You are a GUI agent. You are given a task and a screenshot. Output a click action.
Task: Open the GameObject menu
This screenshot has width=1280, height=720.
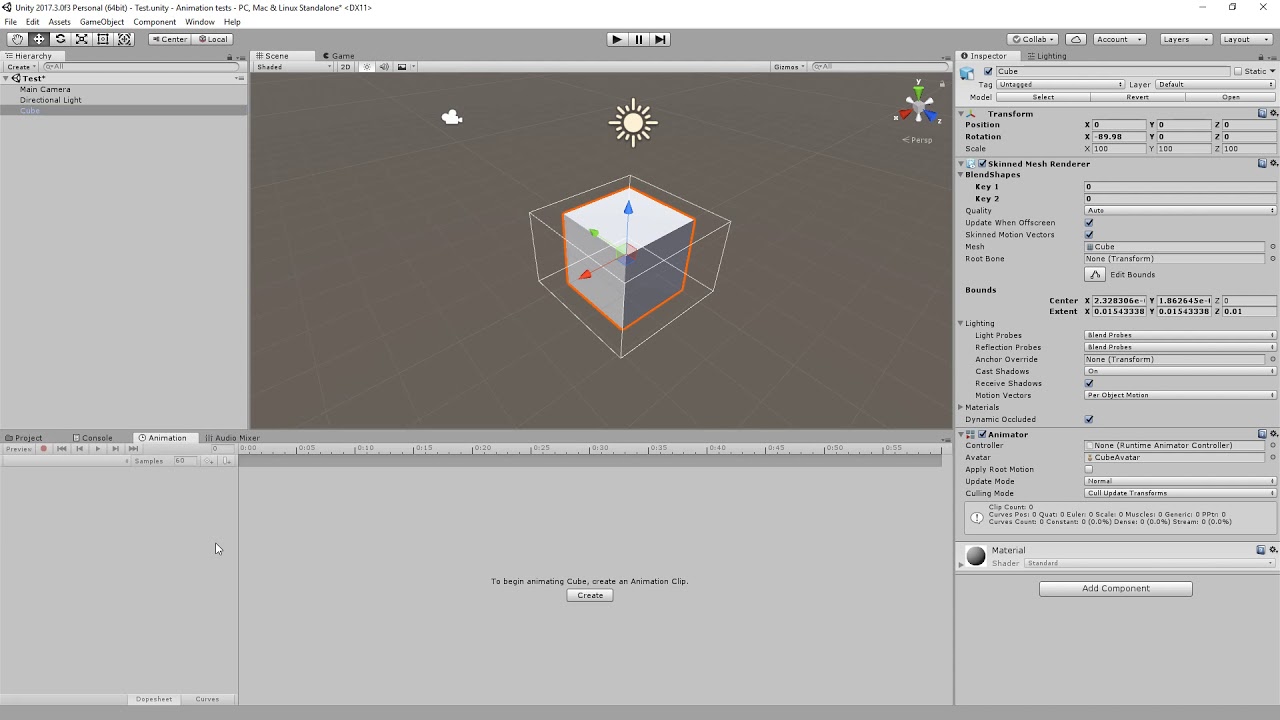pos(102,22)
